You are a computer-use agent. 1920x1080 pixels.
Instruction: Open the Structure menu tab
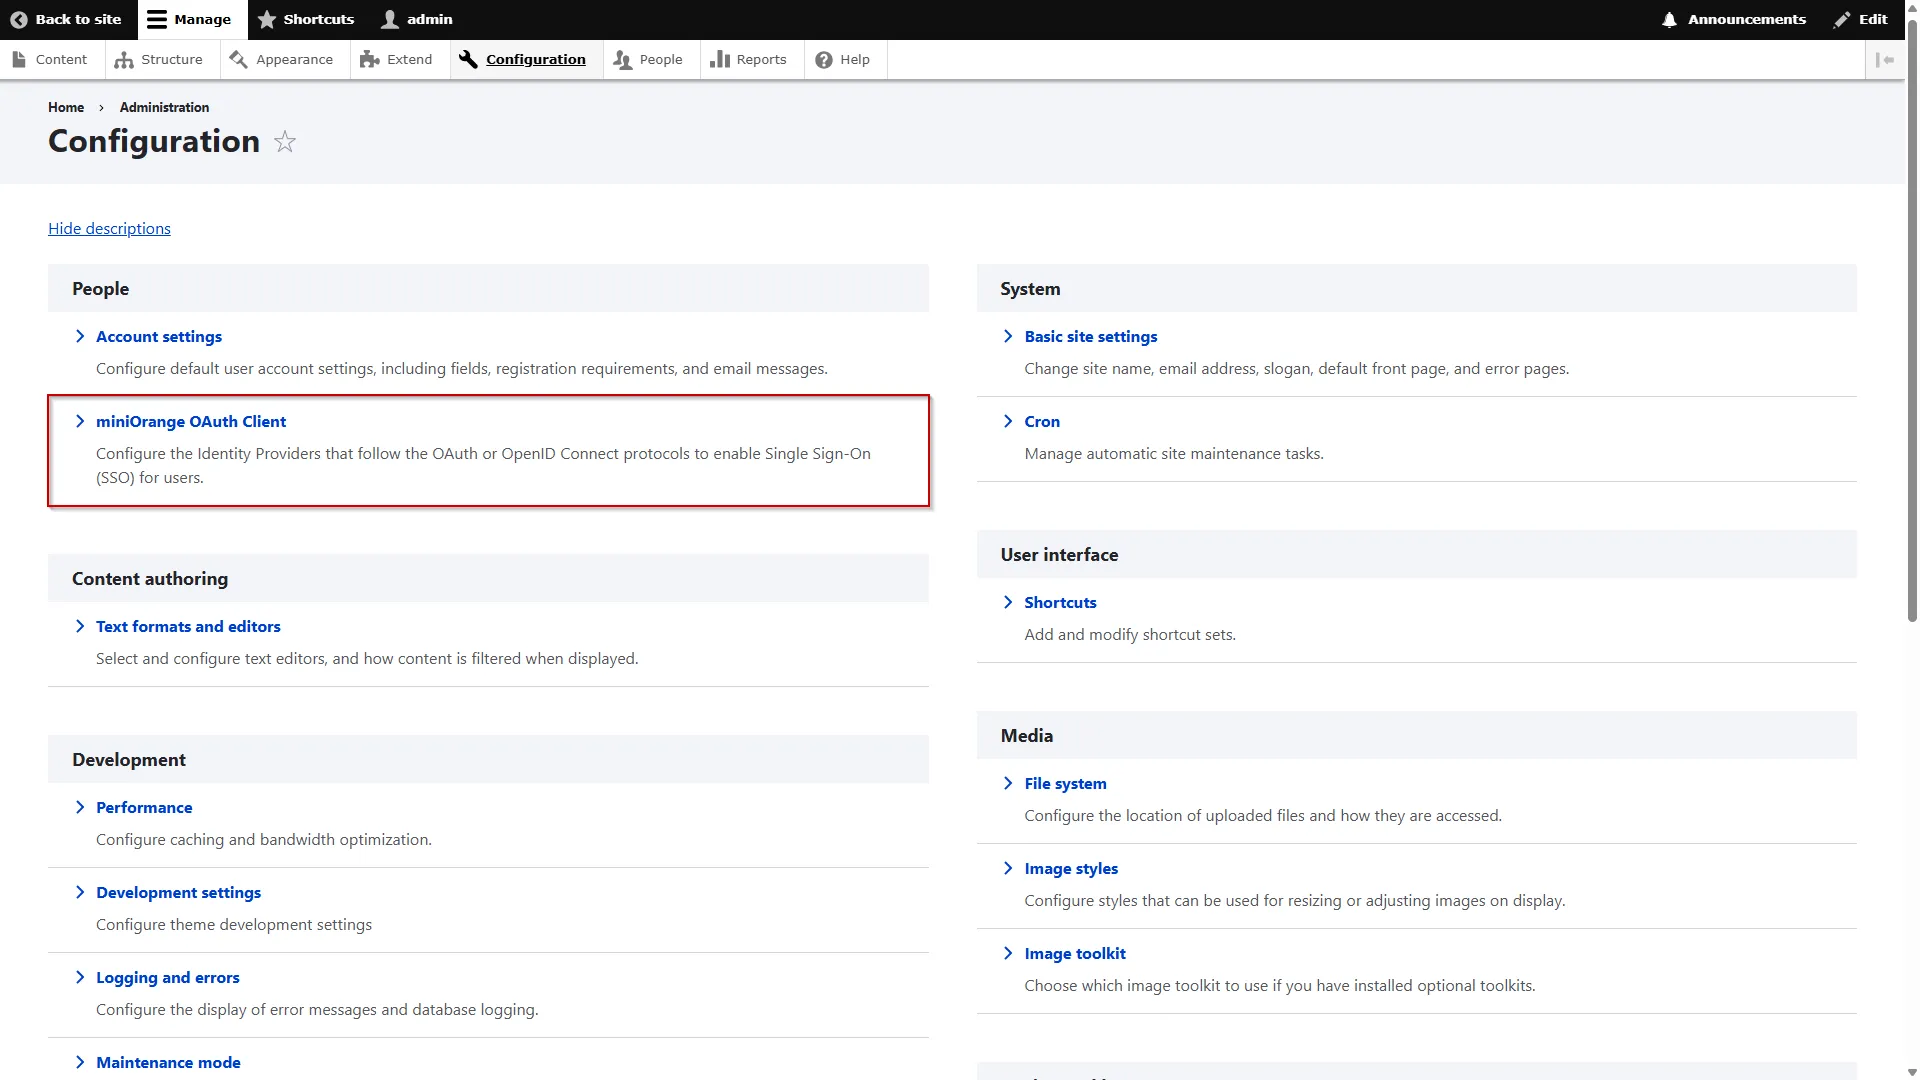click(x=161, y=59)
